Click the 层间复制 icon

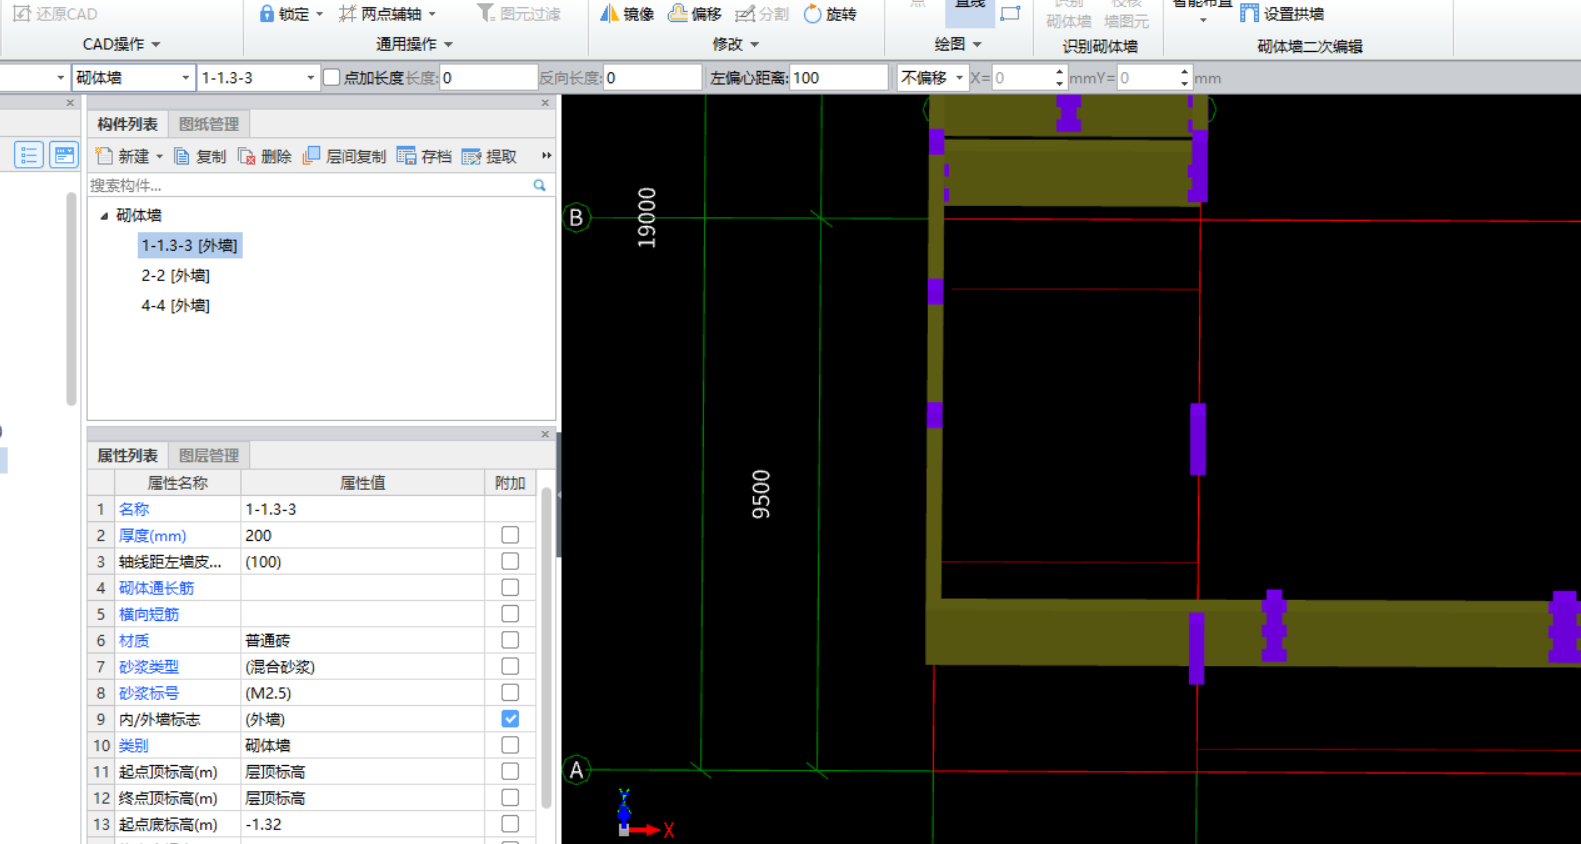click(311, 156)
